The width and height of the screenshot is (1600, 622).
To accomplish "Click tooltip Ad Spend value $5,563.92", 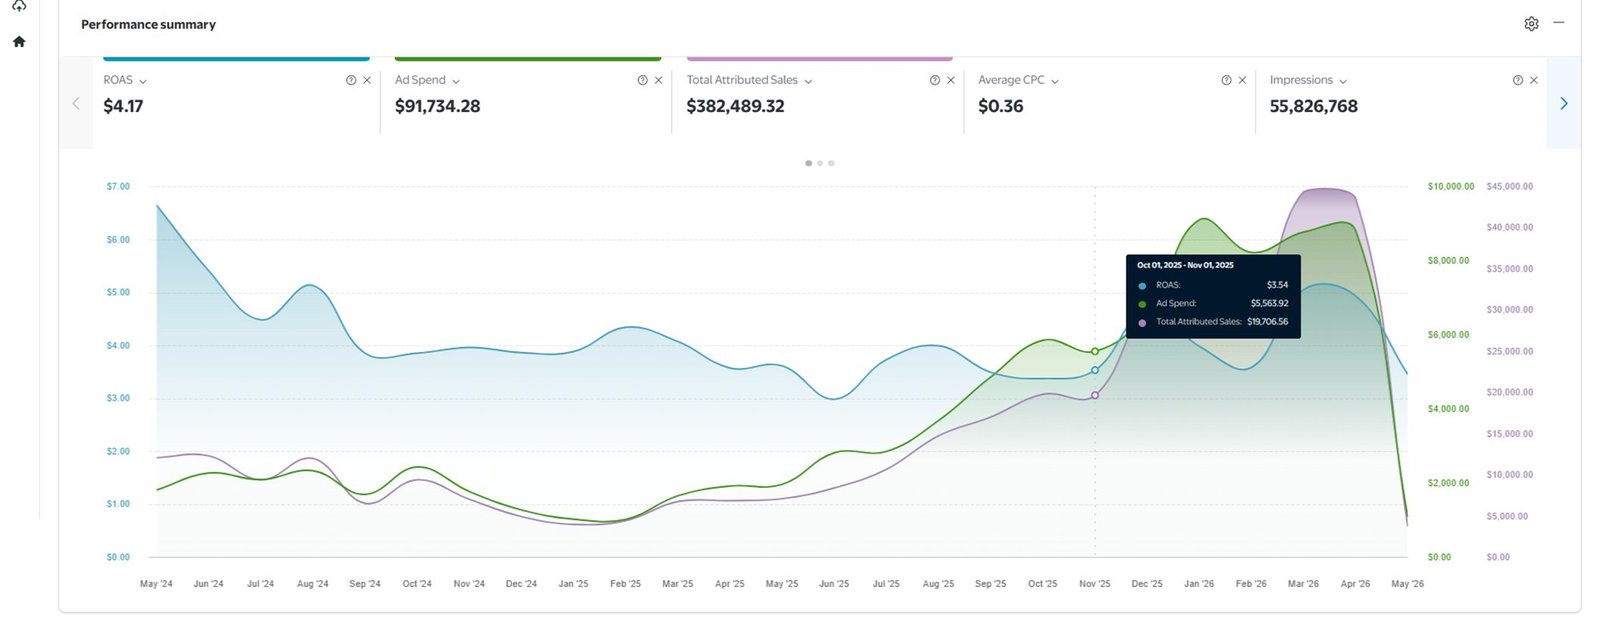I will 1269,303.
